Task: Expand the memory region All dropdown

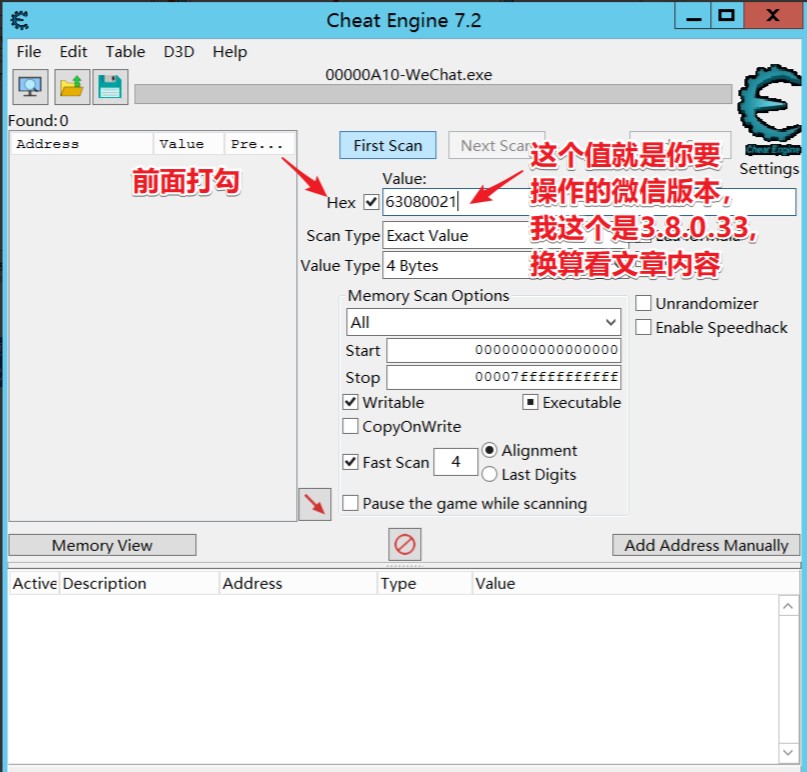Action: click(483, 322)
